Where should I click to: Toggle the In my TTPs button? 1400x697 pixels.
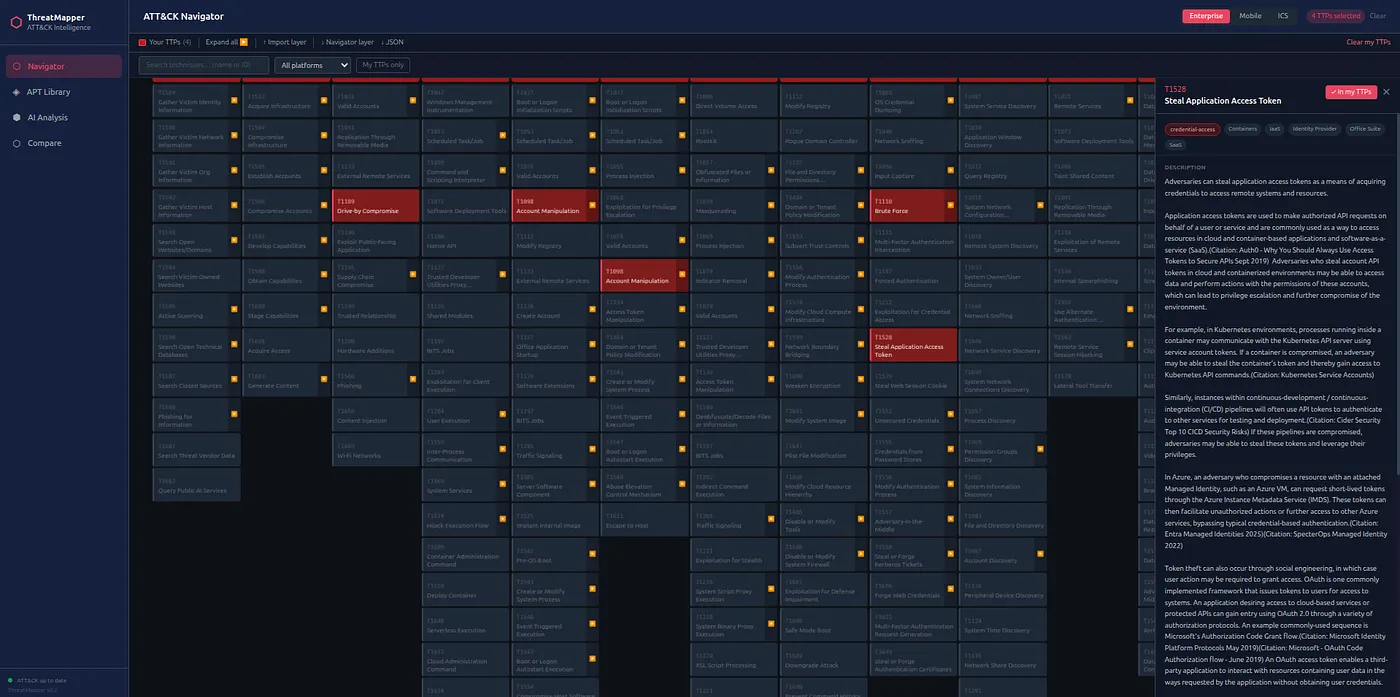coord(1350,92)
